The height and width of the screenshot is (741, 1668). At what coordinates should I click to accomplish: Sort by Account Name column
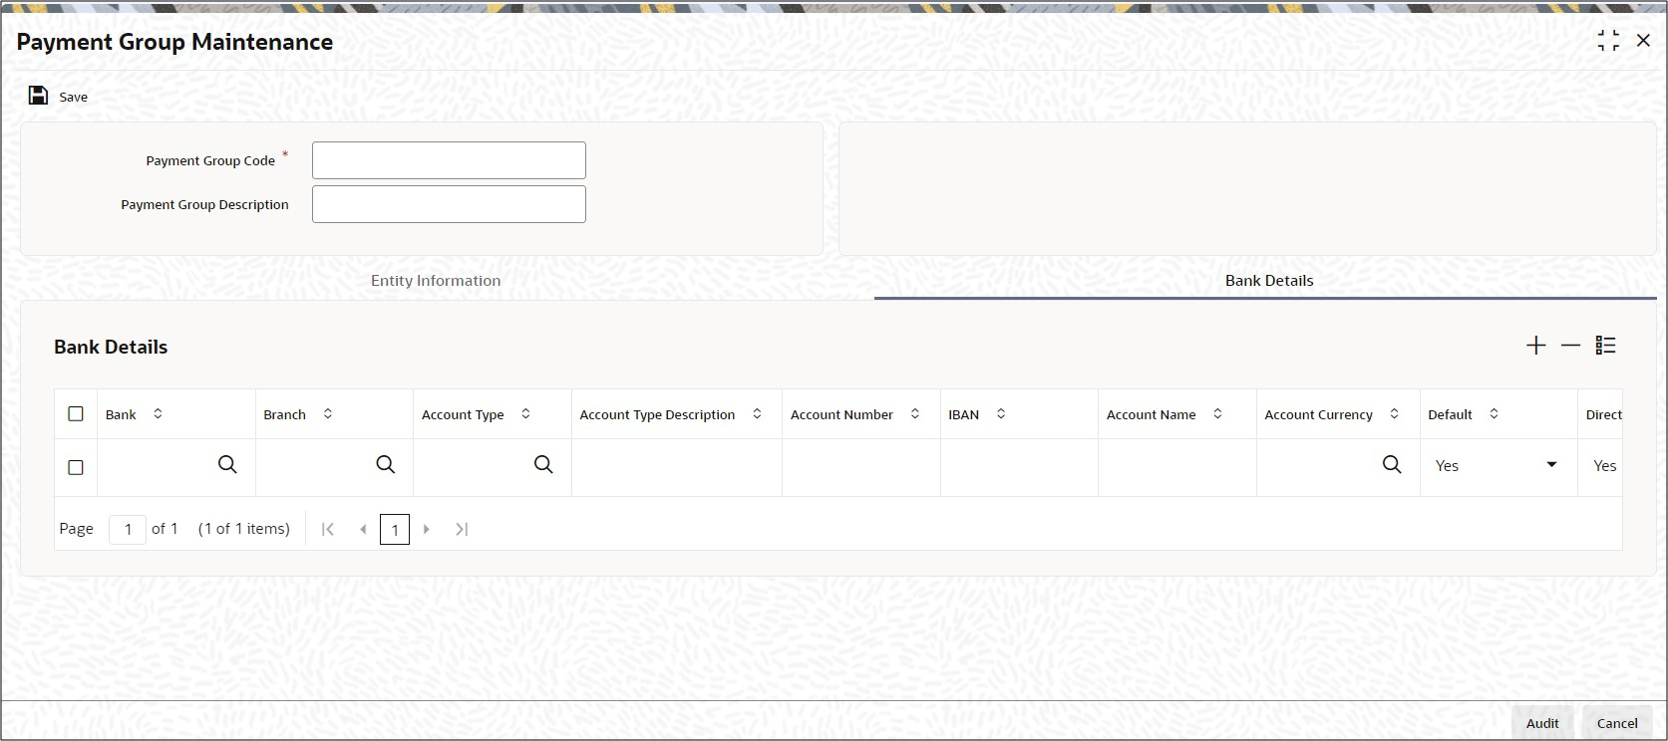tap(1218, 414)
